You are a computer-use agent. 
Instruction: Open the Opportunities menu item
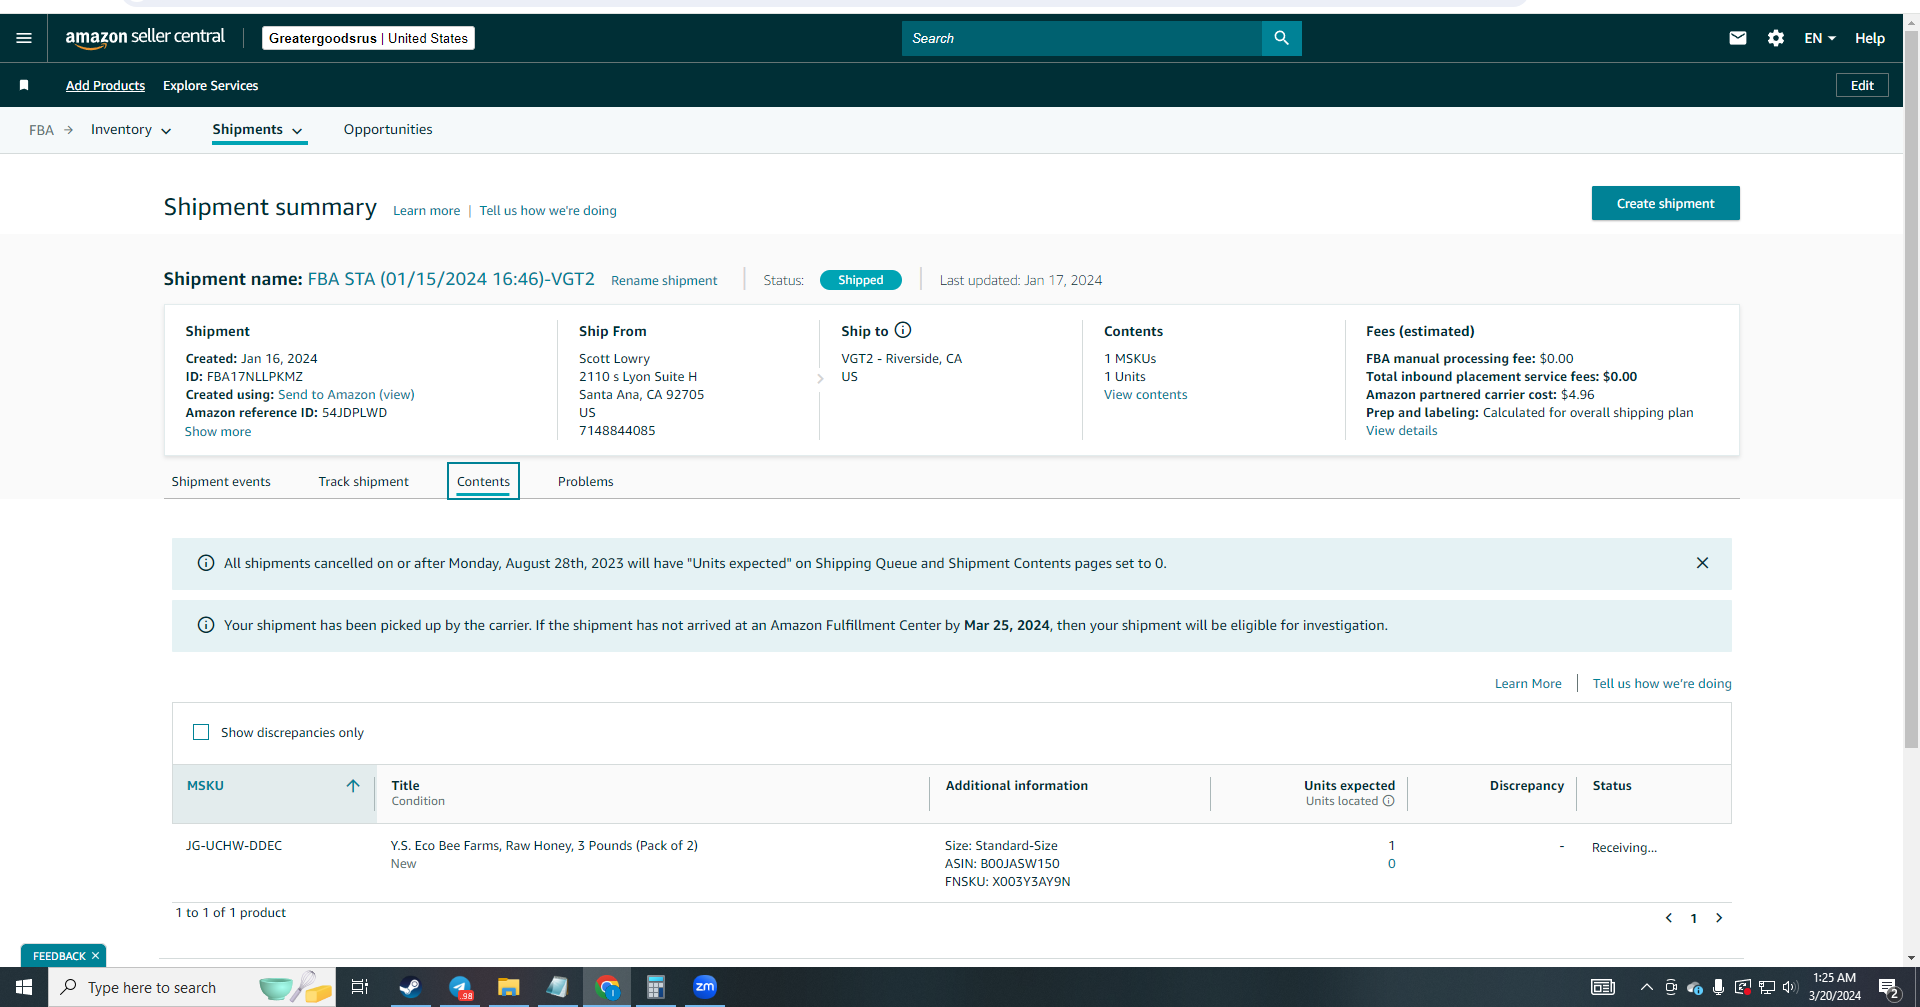(388, 129)
